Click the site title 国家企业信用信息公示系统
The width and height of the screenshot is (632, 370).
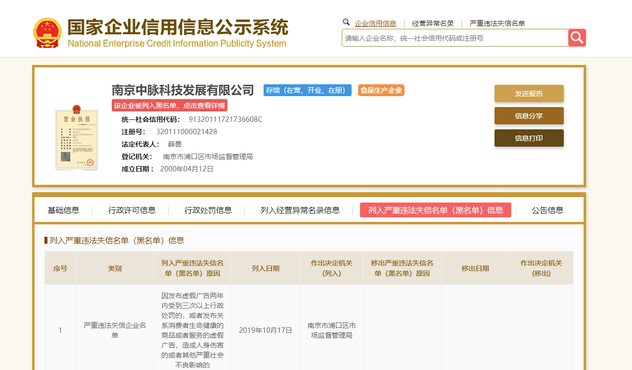click(x=177, y=27)
